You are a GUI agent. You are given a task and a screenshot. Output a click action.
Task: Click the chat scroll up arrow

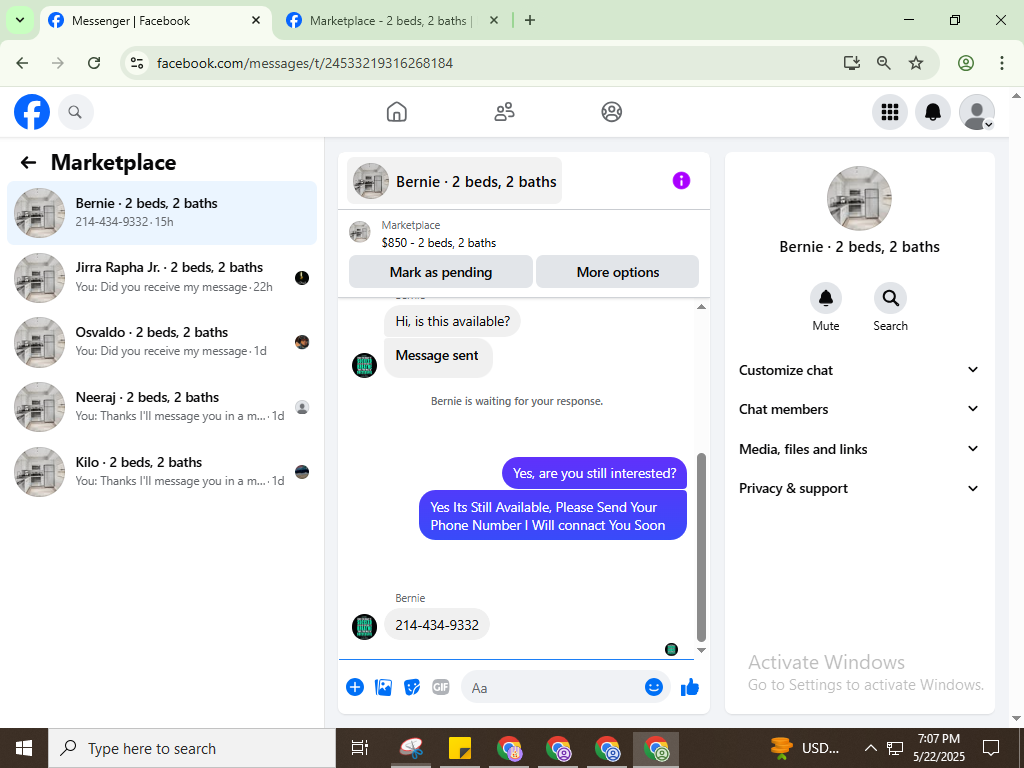pos(701,307)
